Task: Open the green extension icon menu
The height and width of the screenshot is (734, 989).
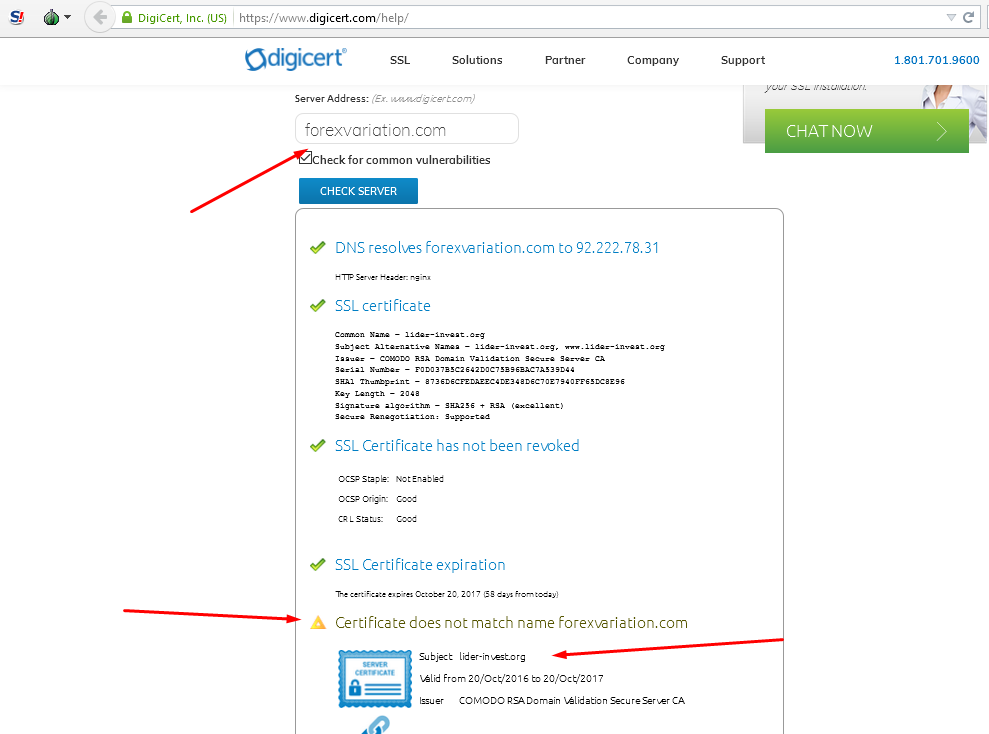Action: coord(51,18)
